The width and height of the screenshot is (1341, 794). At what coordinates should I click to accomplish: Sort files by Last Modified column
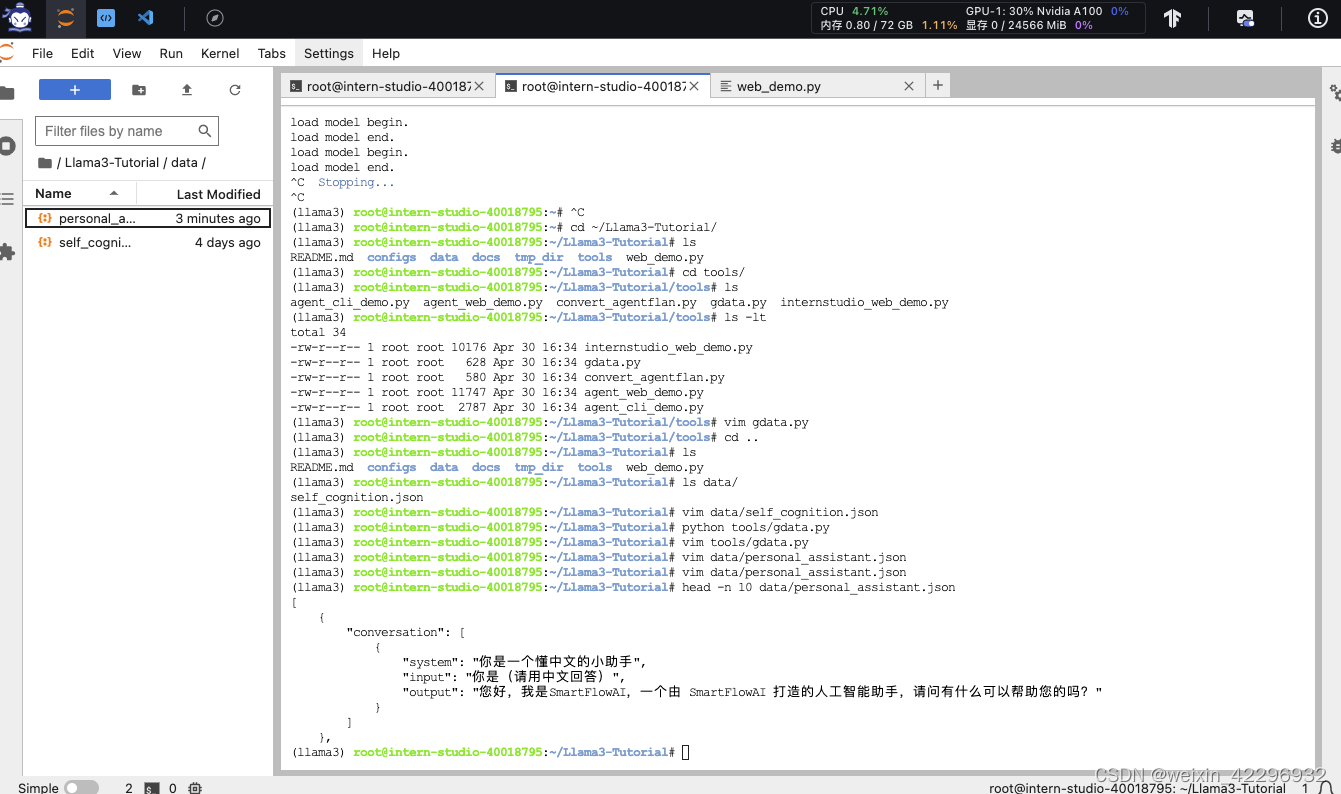218,193
